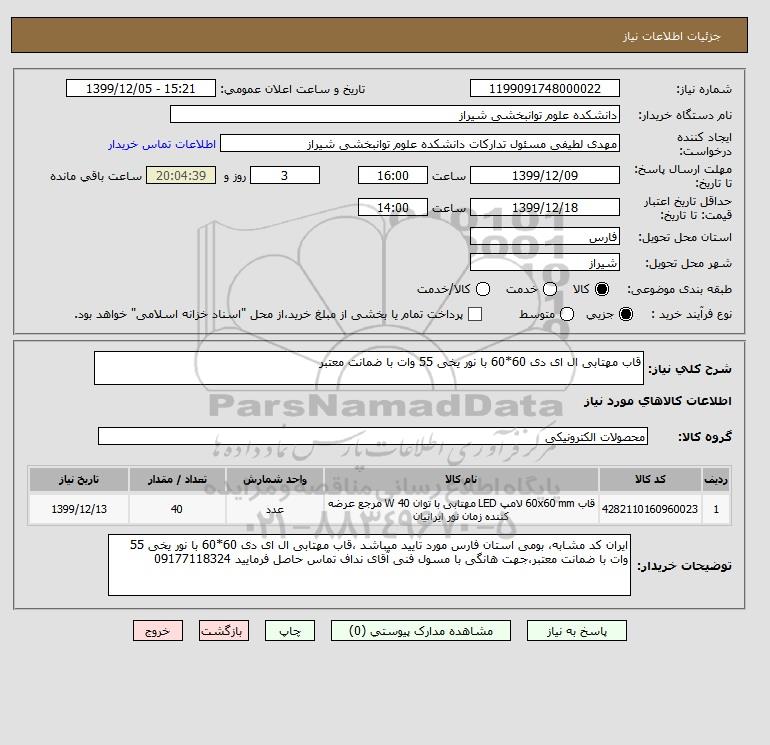This screenshot has width=770, height=745.
Task: Click product code 4282110160960023 cell
Action: coord(650,509)
